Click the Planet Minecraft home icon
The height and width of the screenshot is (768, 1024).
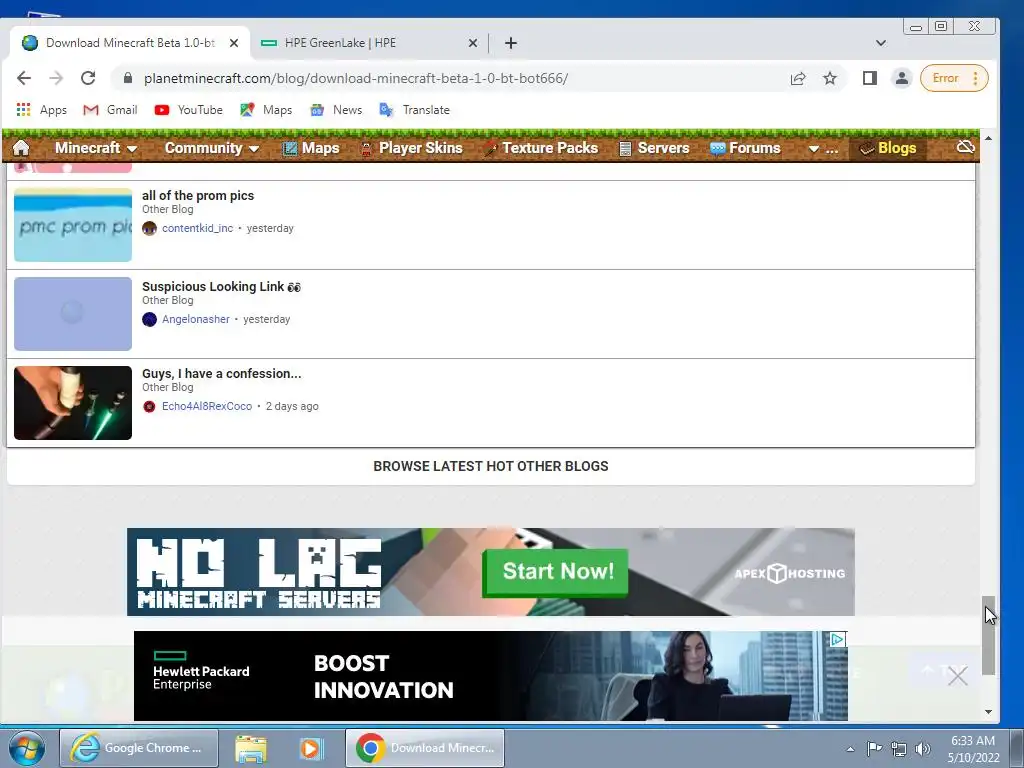21,148
